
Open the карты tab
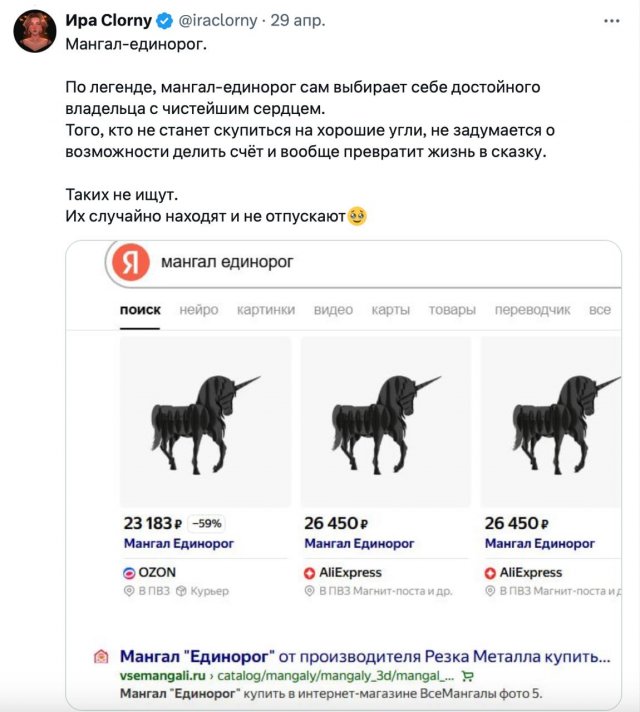tap(391, 310)
